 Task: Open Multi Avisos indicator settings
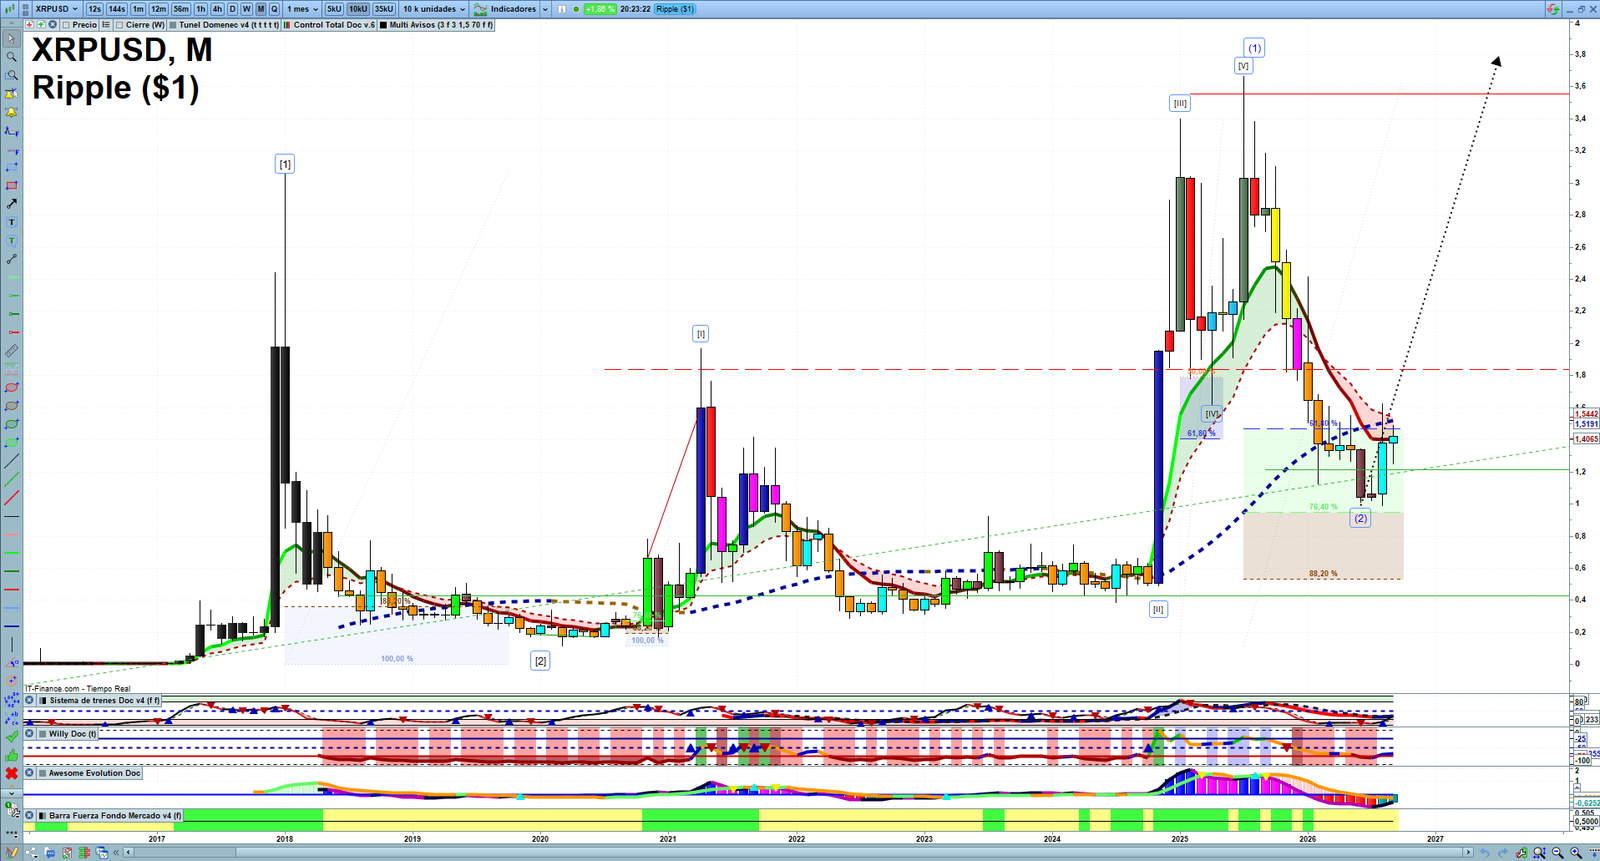click(x=436, y=25)
